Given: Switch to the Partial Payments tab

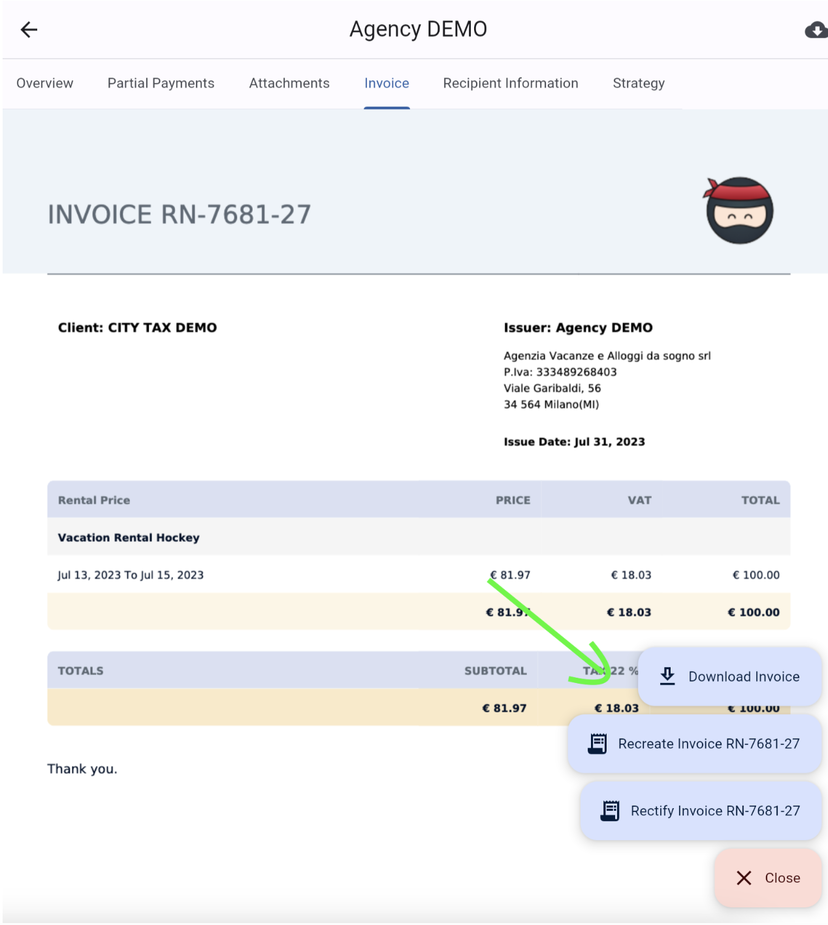Looking at the screenshot, I should click(161, 84).
